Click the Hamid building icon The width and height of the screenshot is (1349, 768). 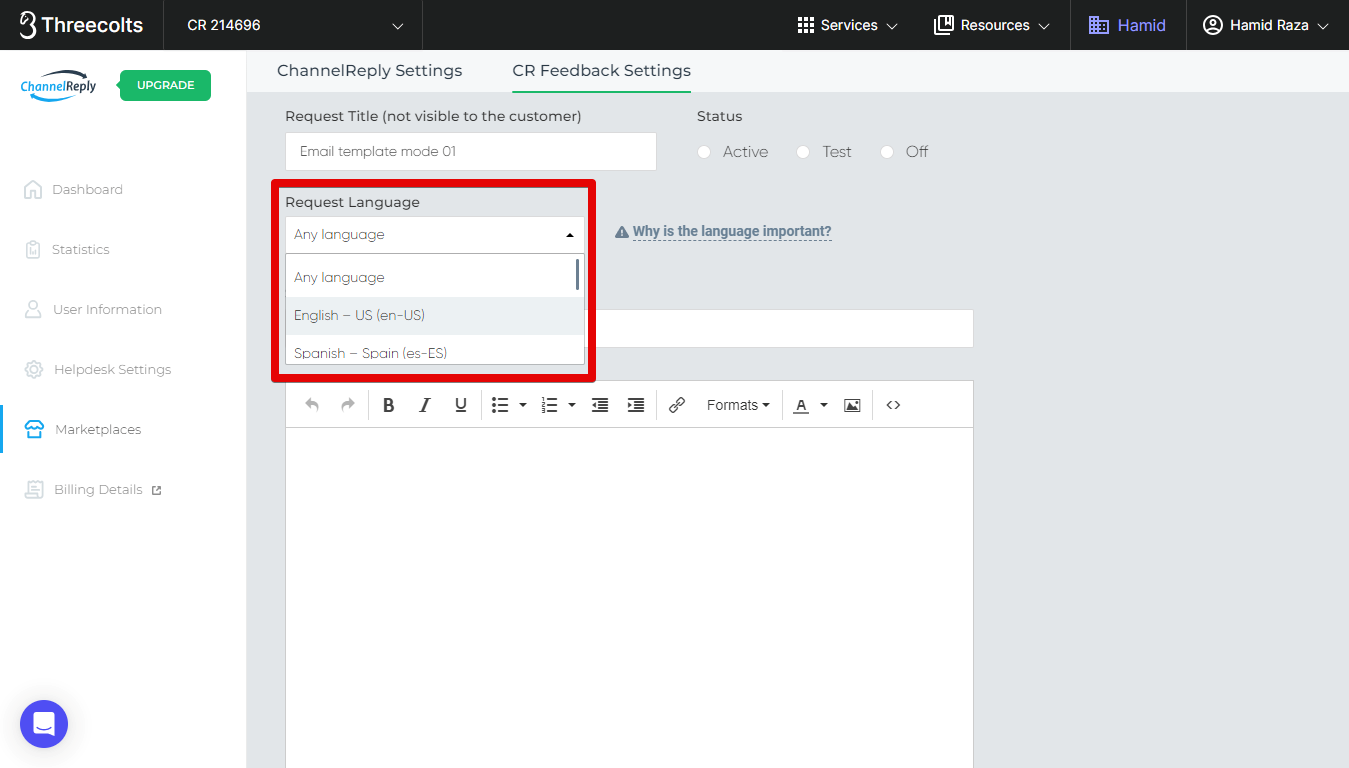1099,25
